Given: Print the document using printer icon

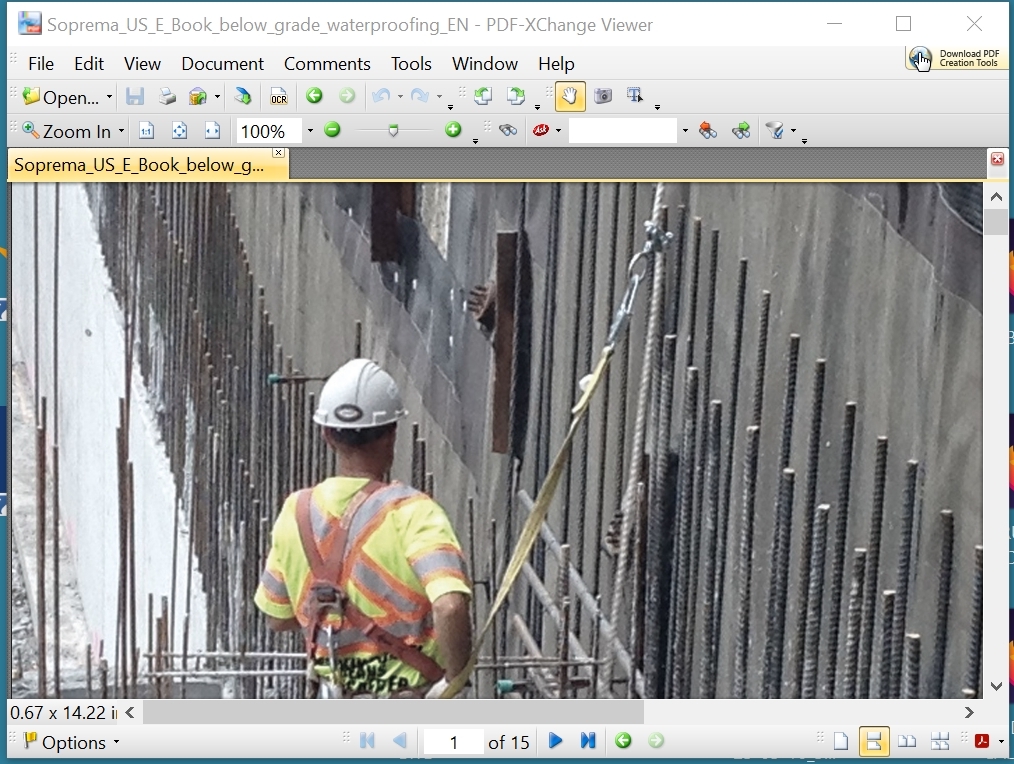Looking at the screenshot, I should pos(167,96).
